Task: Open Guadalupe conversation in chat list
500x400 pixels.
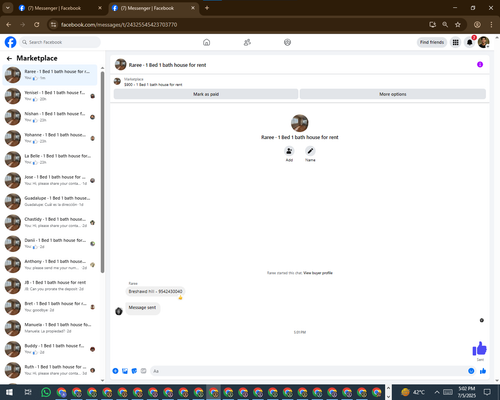Action: pos(50,201)
